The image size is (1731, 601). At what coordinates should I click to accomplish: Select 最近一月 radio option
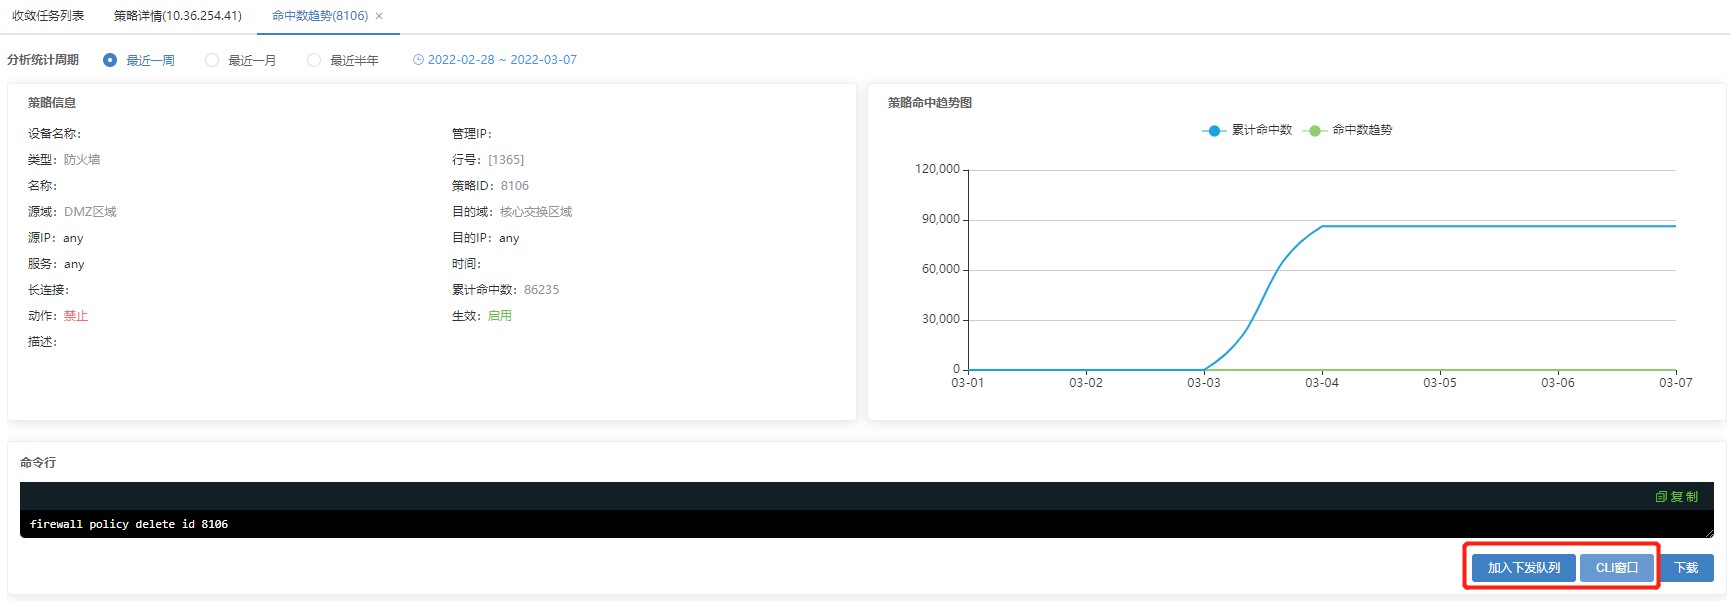point(212,60)
